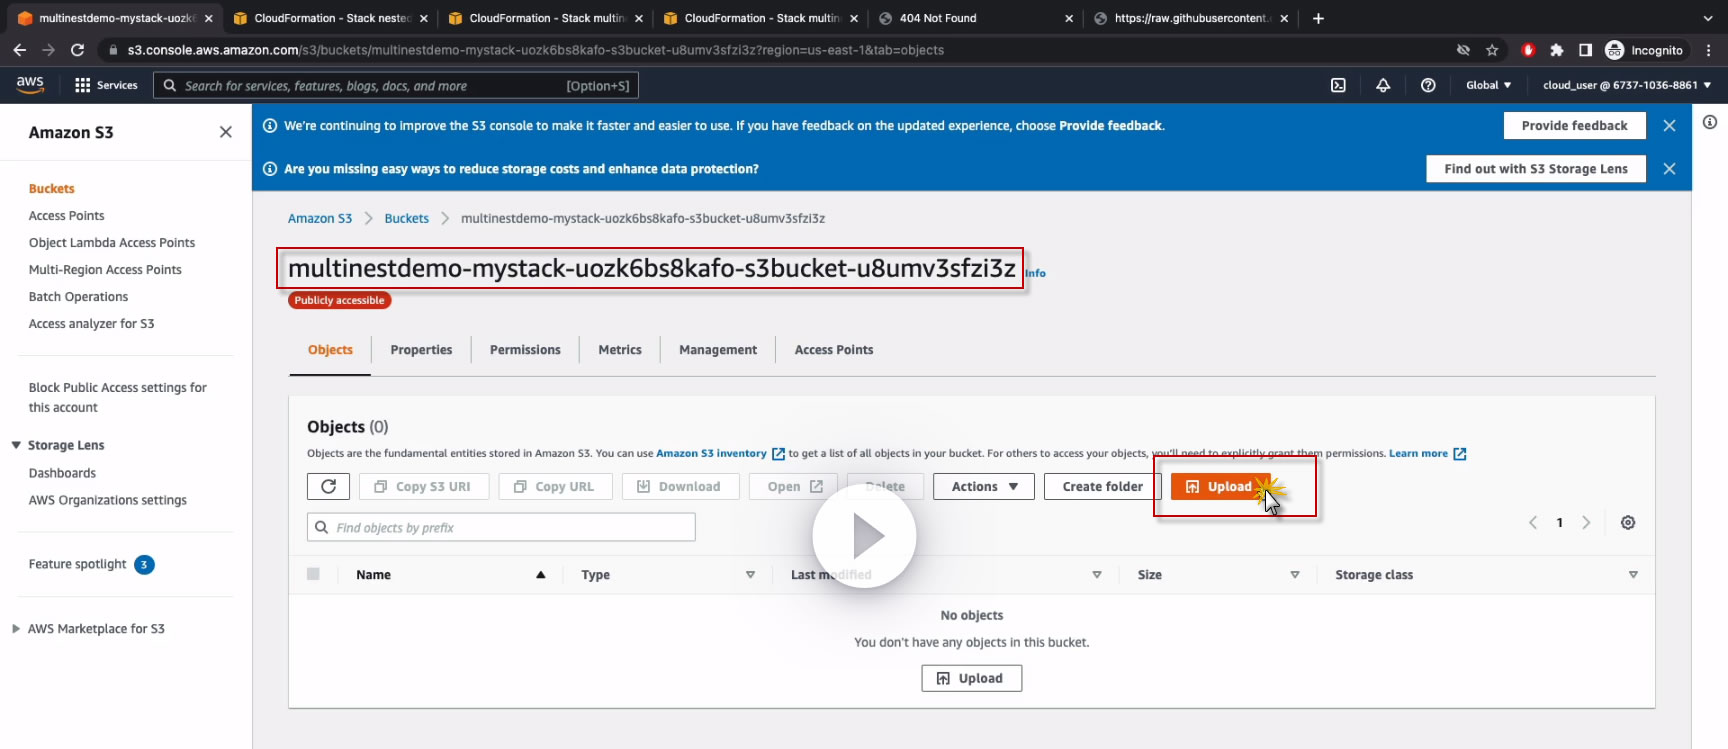The height and width of the screenshot is (749, 1728).
Task: Open Batch Operations in the sidebar
Action: [x=78, y=297]
